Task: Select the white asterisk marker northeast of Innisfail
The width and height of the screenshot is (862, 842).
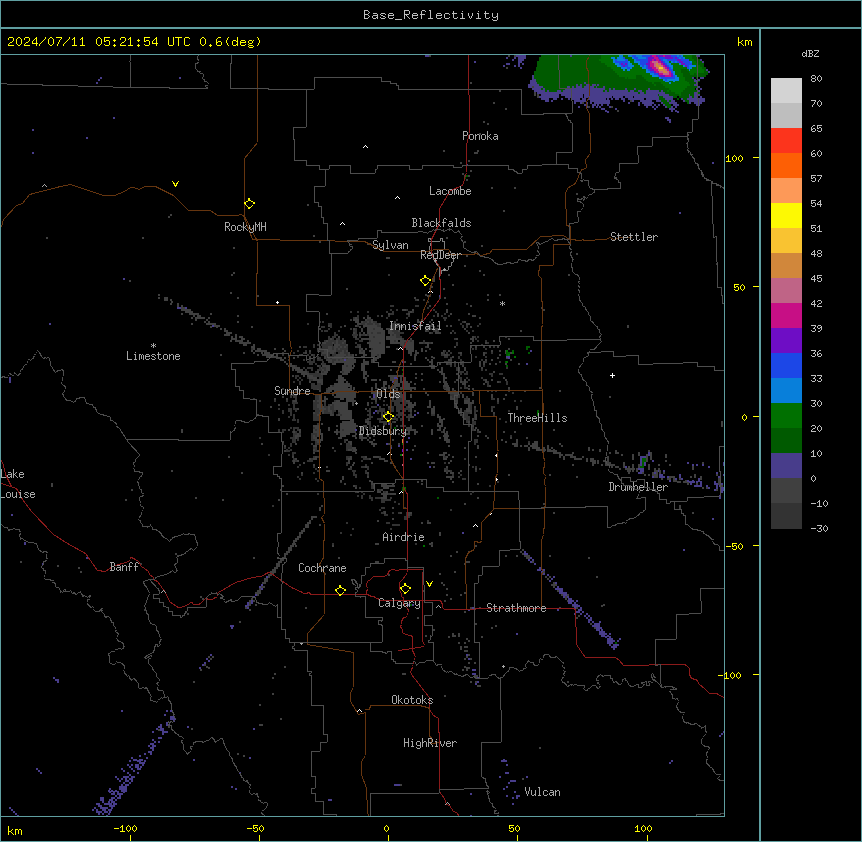Action: point(502,303)
